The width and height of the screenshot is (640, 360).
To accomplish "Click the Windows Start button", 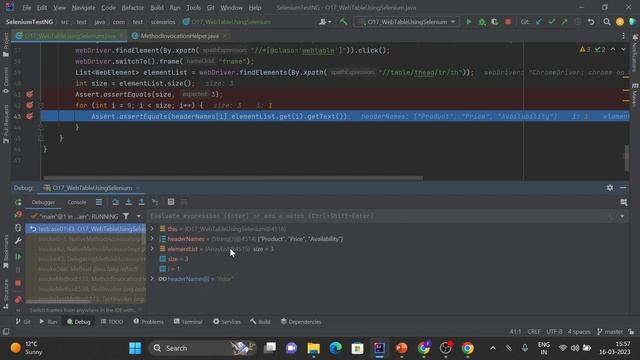I will click(135, 348).
